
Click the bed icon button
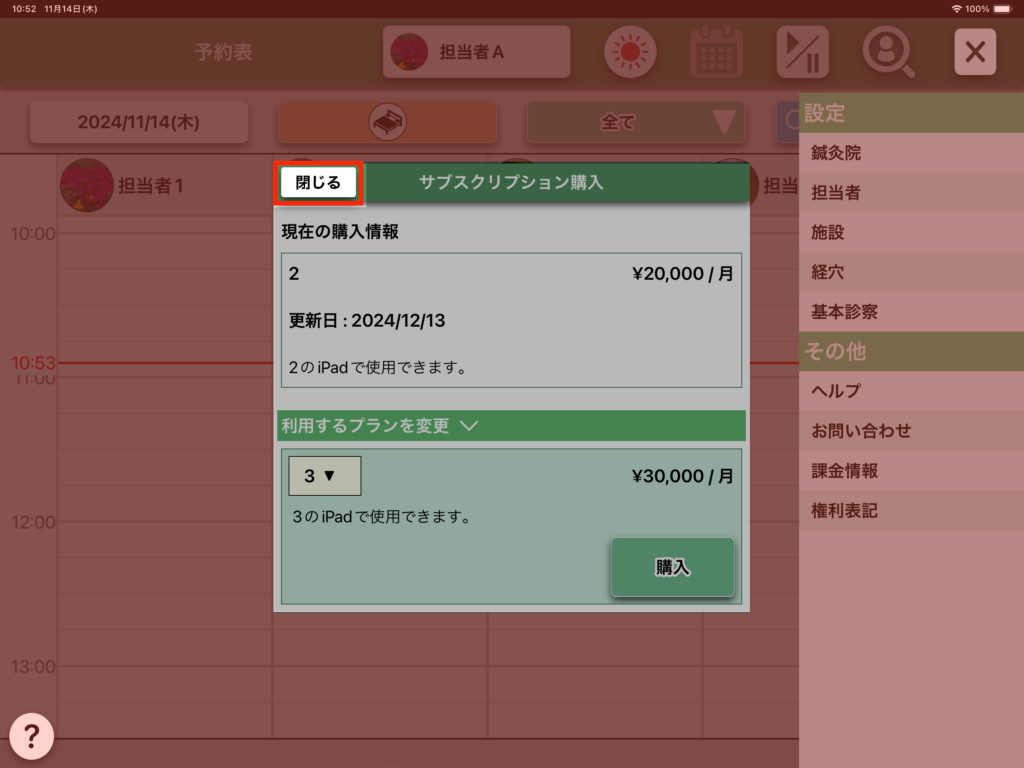click(387, 122)
